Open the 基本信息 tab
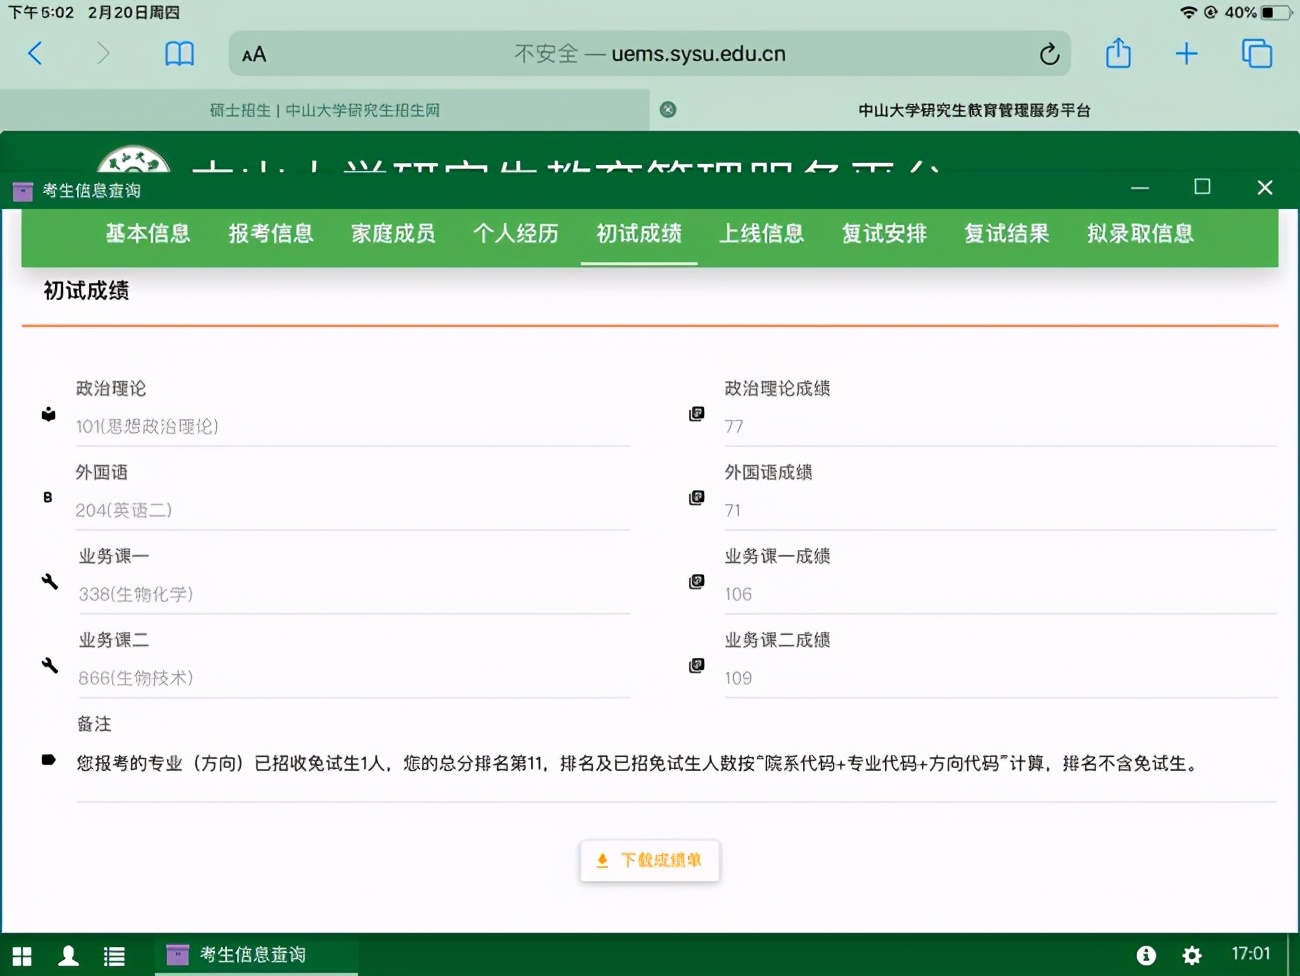 [x=147, y=233]
